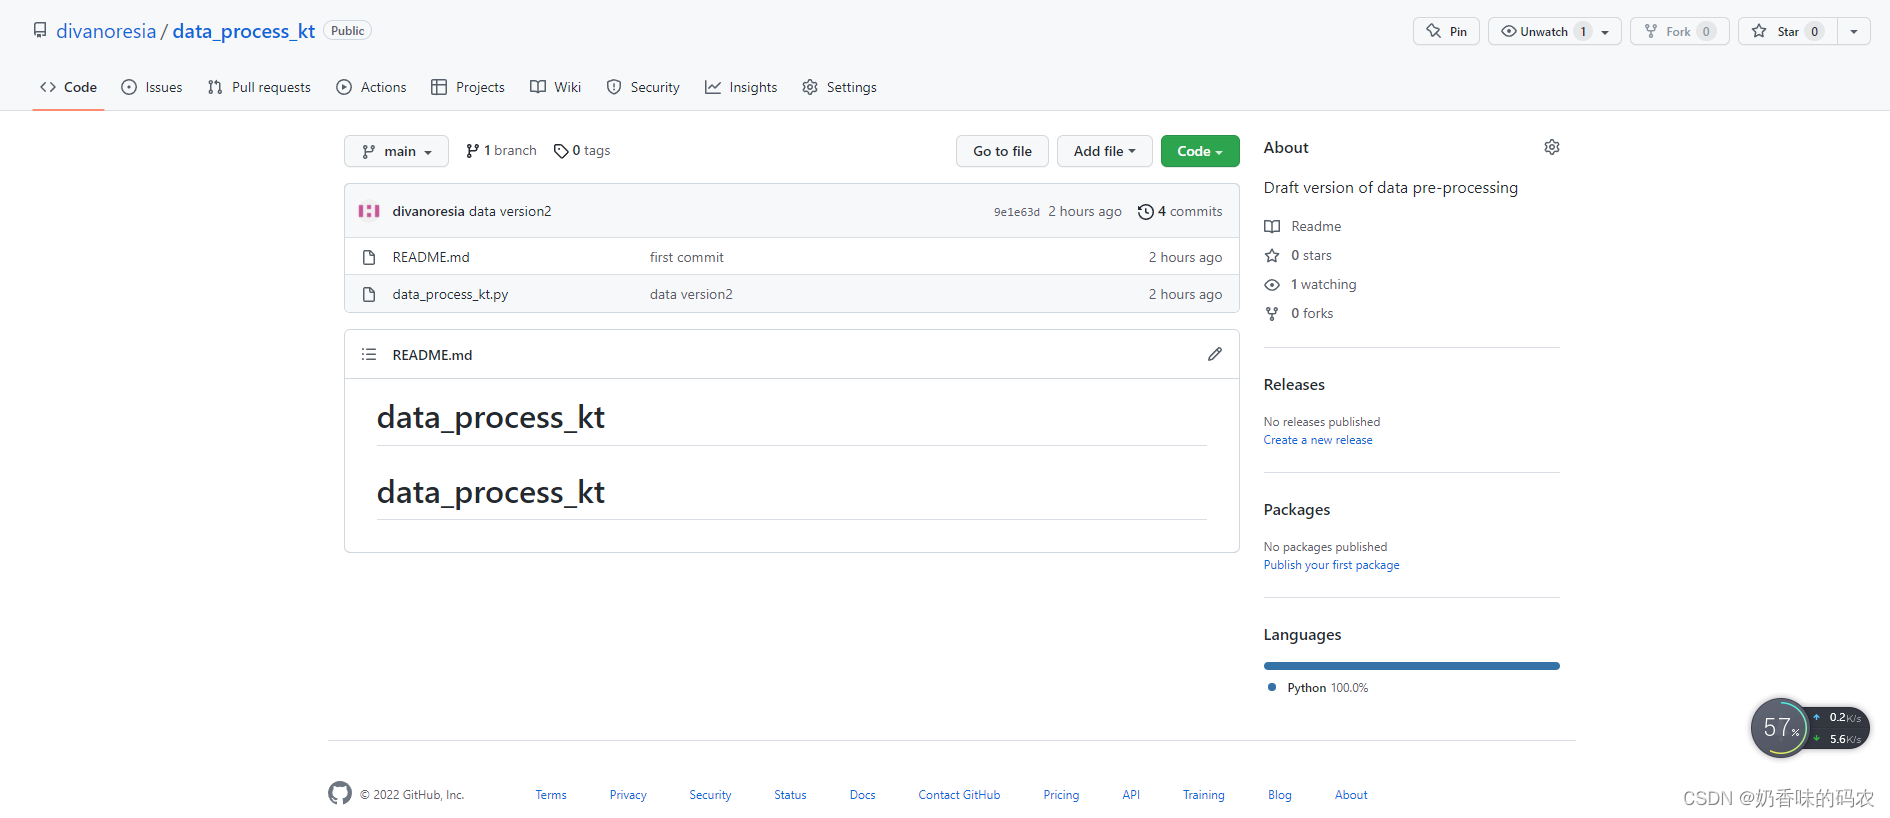Click the file icon beside data_process_kt.py
Screen dimensions: 1890x818
click(x=369, y=294)
